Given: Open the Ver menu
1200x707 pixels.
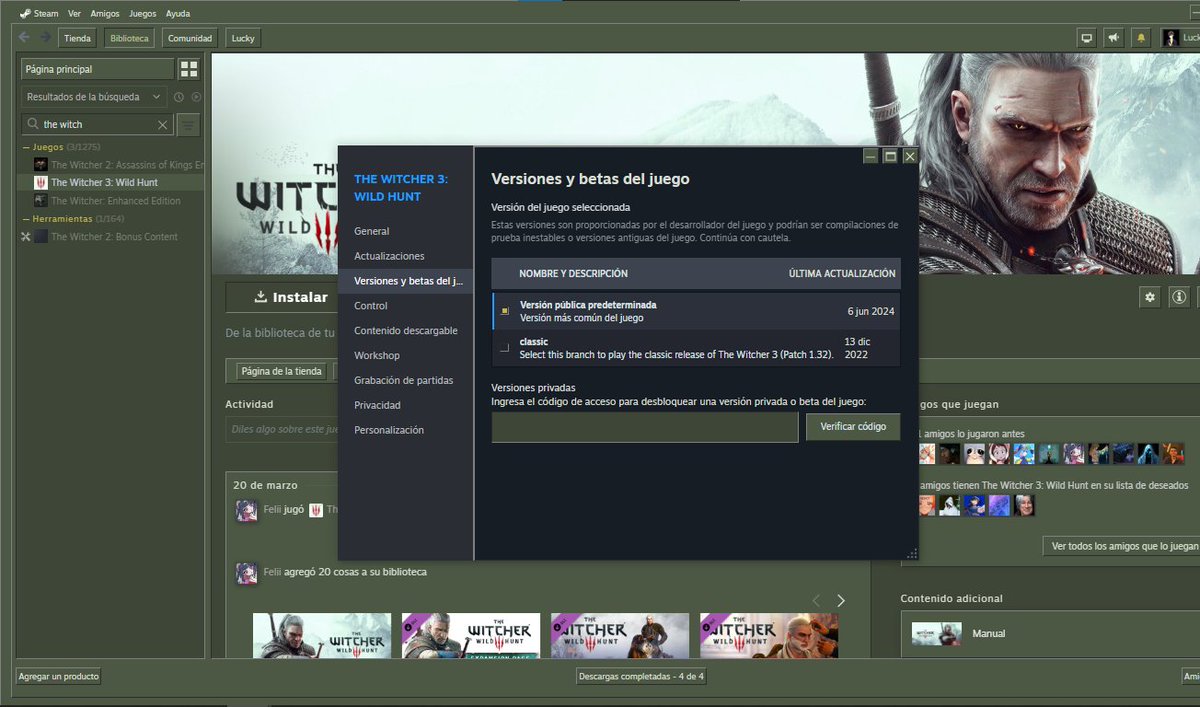Looking at the screenshot, I should point(74,14).
